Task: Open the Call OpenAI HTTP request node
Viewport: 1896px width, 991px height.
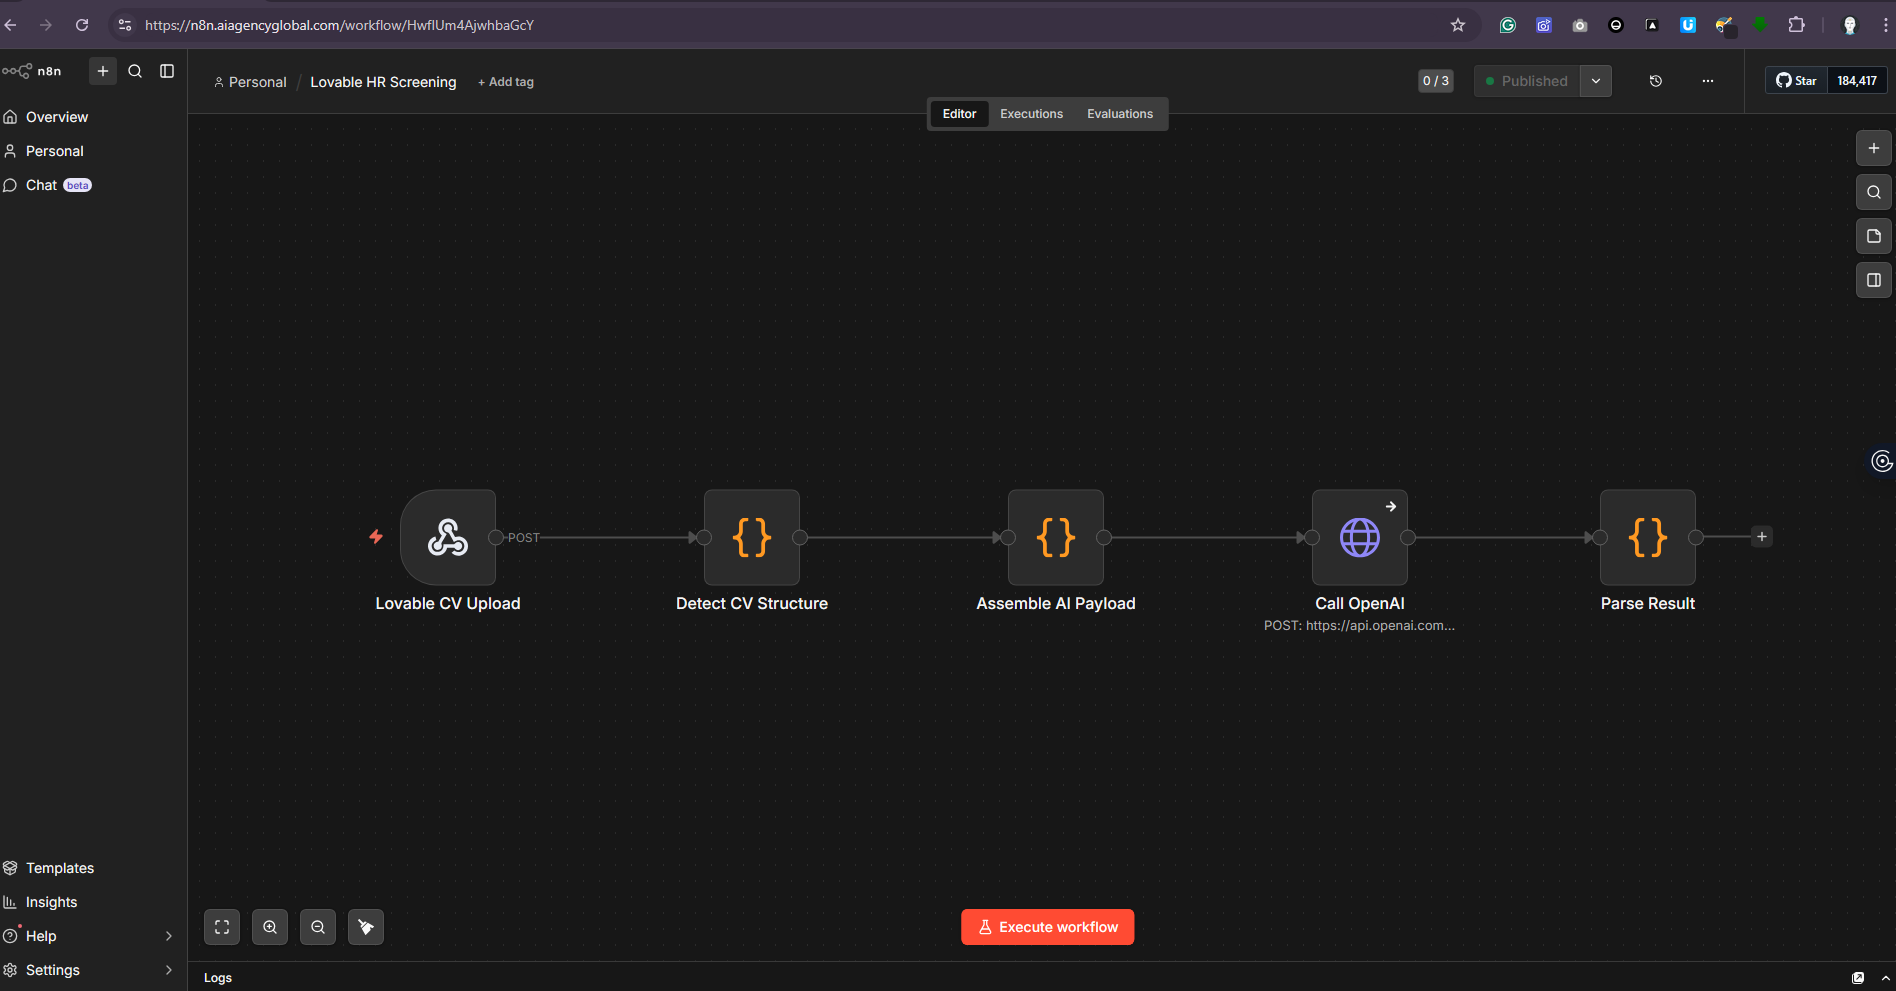Action: tap(1359, 537)
